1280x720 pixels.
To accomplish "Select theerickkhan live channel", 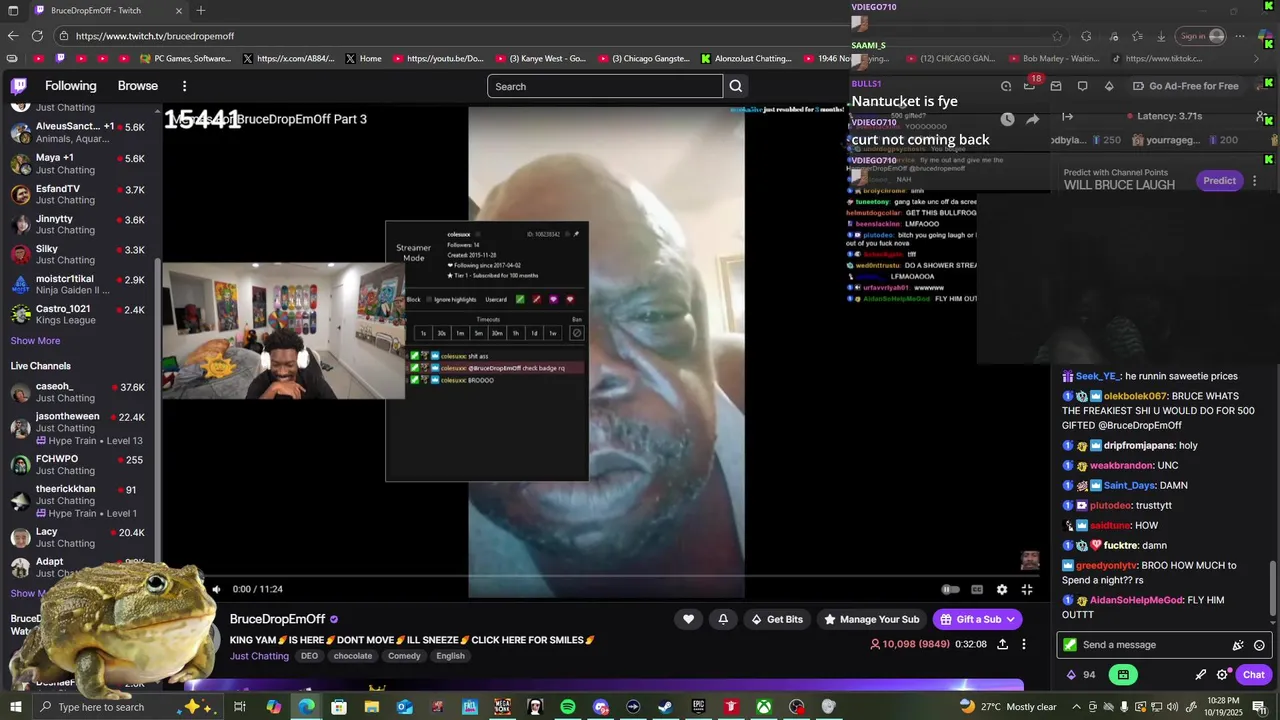I will 78,501.
